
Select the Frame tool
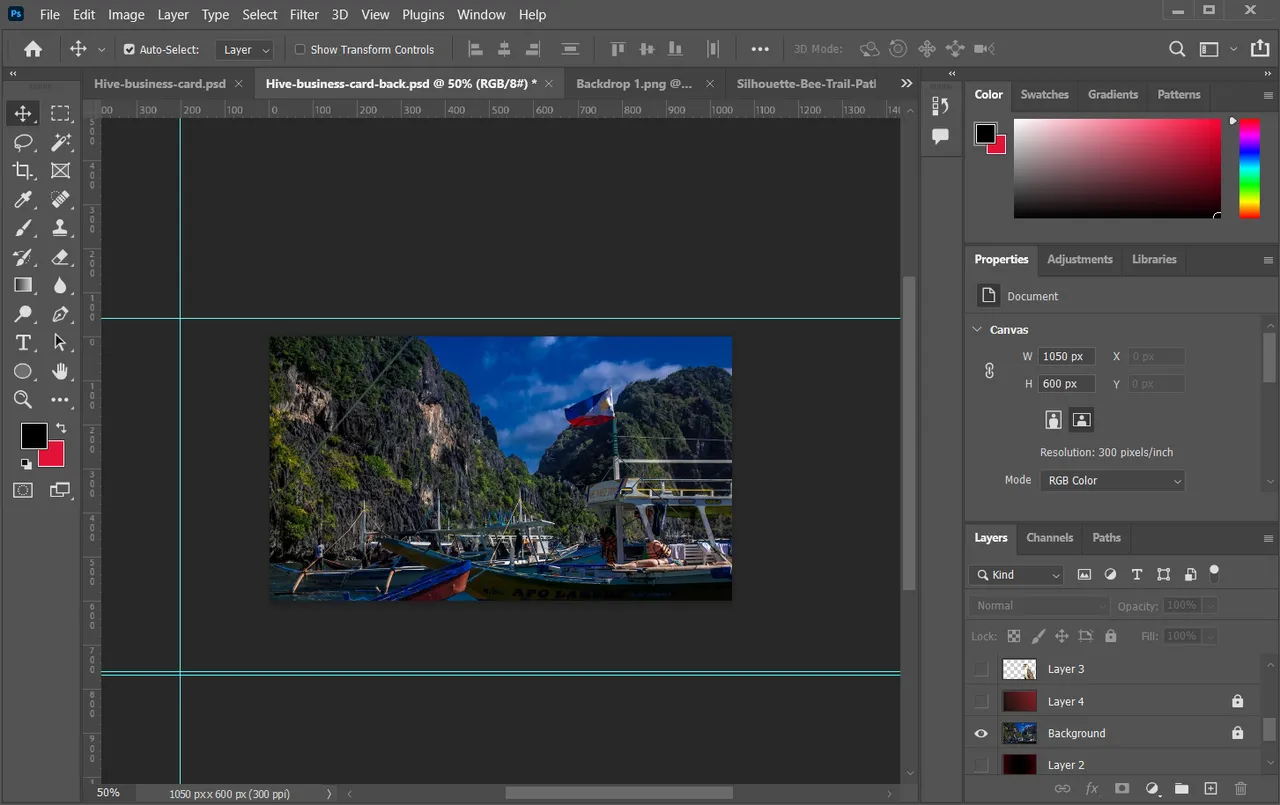[60, 171]
